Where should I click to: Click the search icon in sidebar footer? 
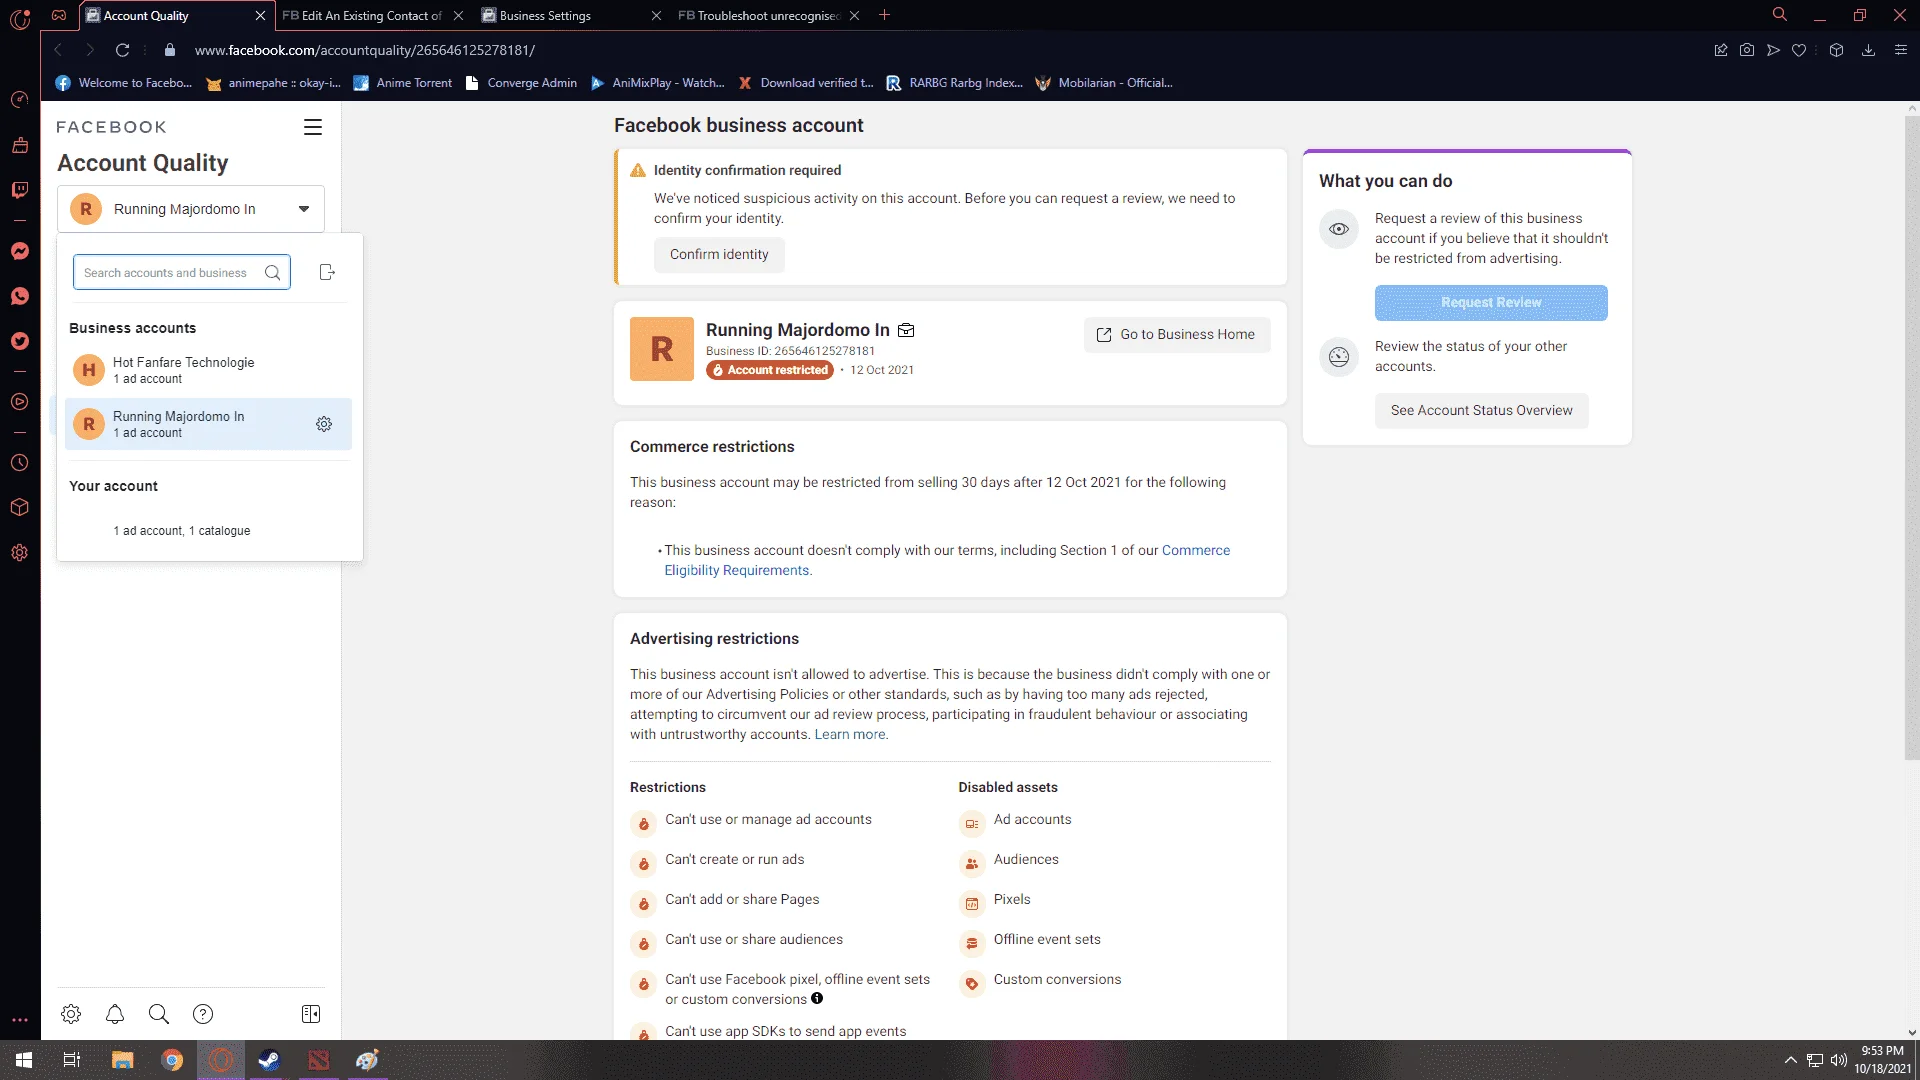tap(159, 1014)
